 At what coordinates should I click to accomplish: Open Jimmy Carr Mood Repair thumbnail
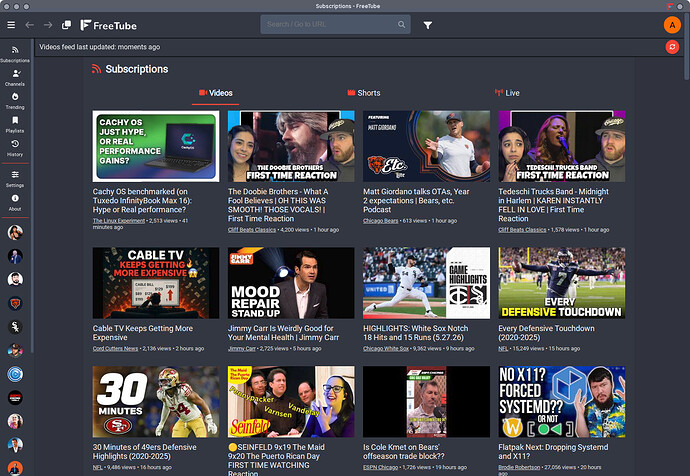291,283
